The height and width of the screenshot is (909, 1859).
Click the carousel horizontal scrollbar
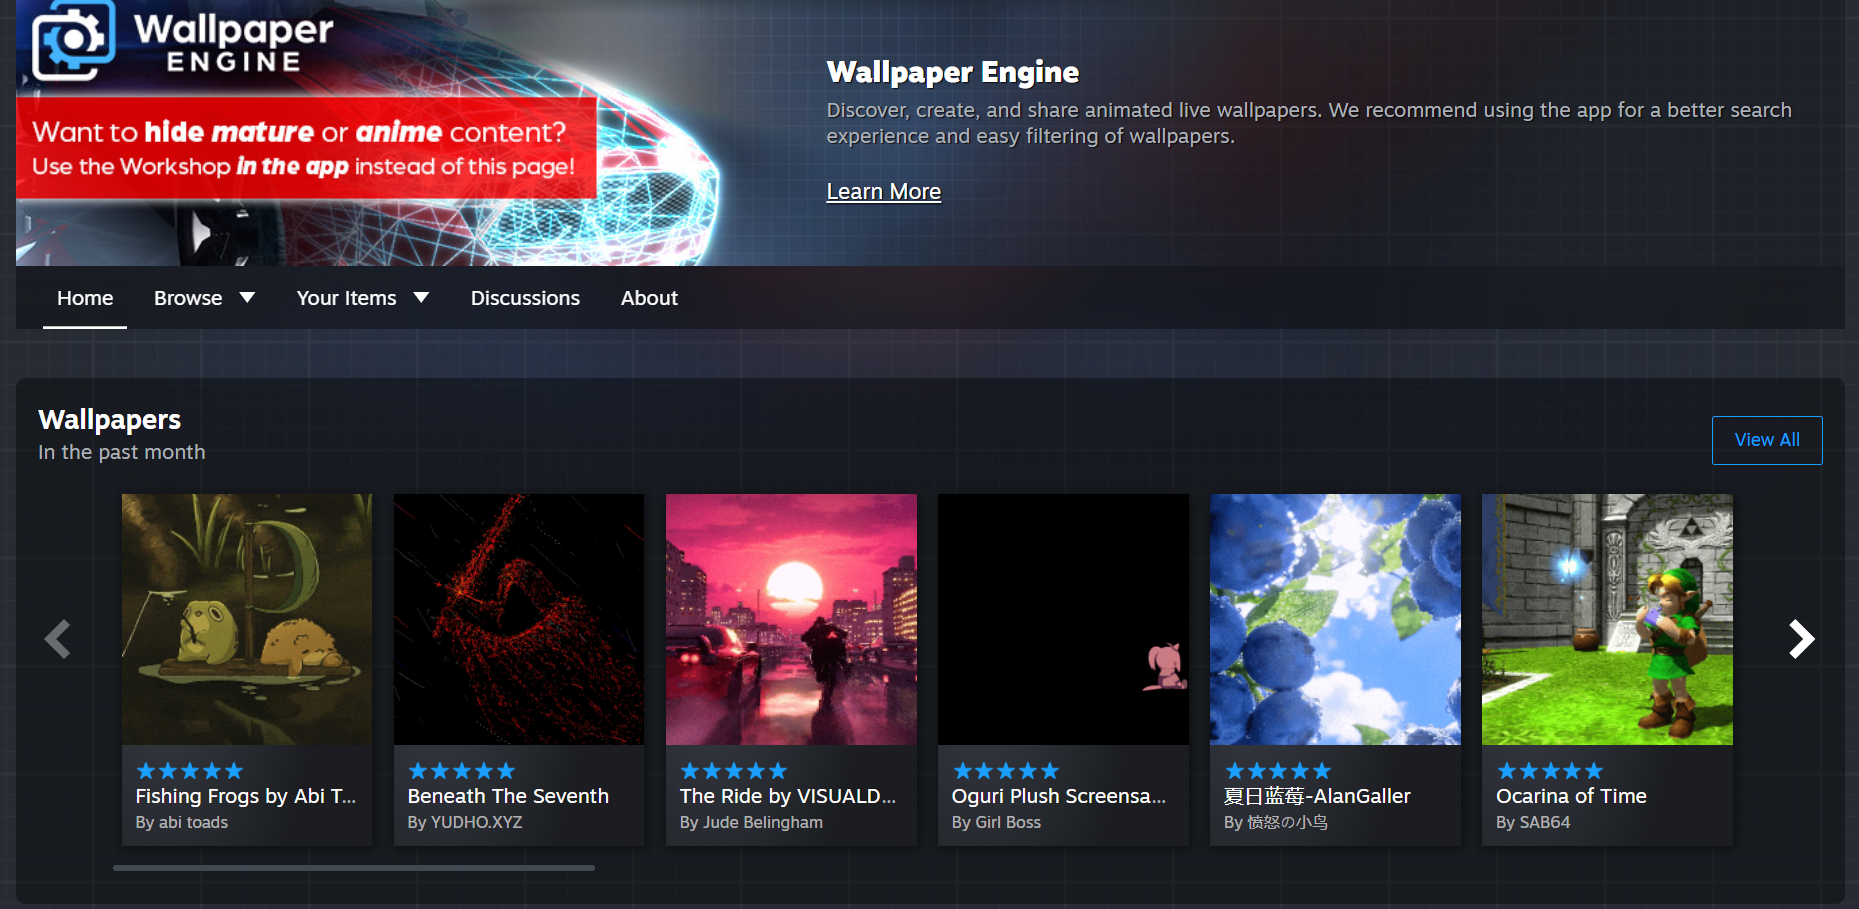(354, 868)
